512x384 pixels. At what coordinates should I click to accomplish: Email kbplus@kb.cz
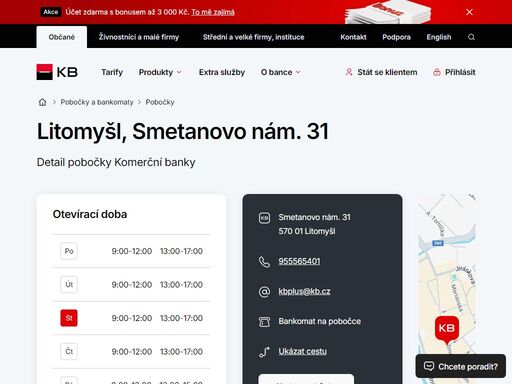[304, 291]
